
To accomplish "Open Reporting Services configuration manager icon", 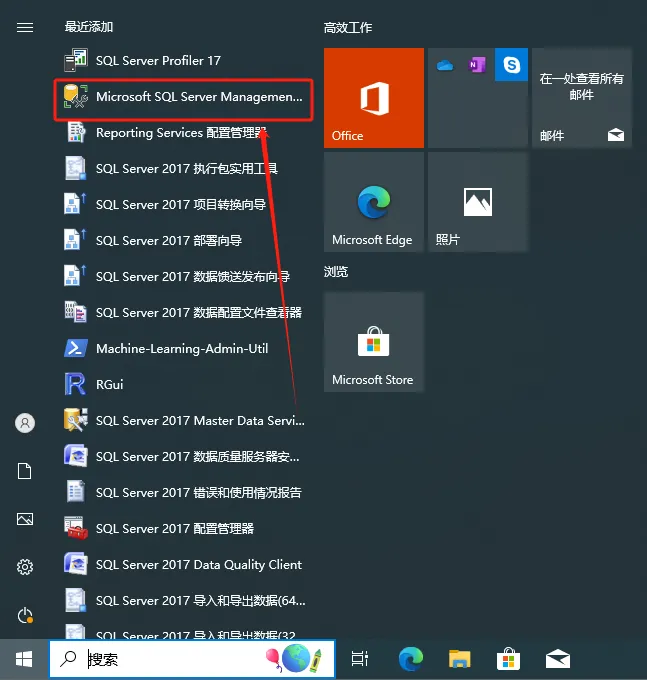I will 76,132.
